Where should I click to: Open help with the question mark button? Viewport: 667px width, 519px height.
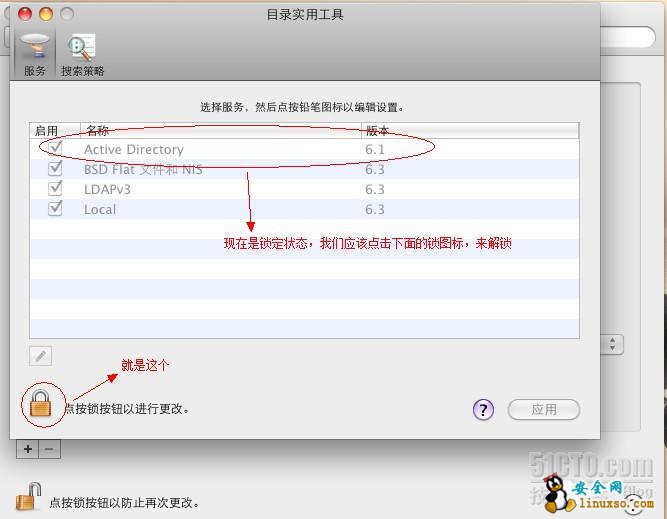point(483,409)
